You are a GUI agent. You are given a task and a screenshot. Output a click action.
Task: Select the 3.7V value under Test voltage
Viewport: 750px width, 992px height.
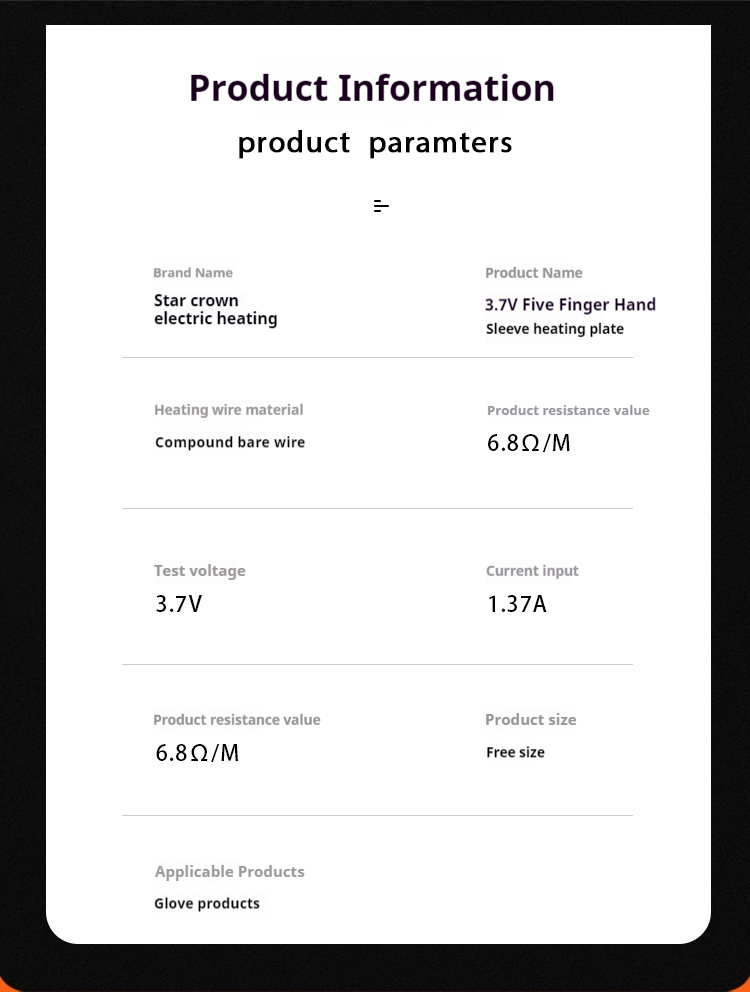(179, 604)
